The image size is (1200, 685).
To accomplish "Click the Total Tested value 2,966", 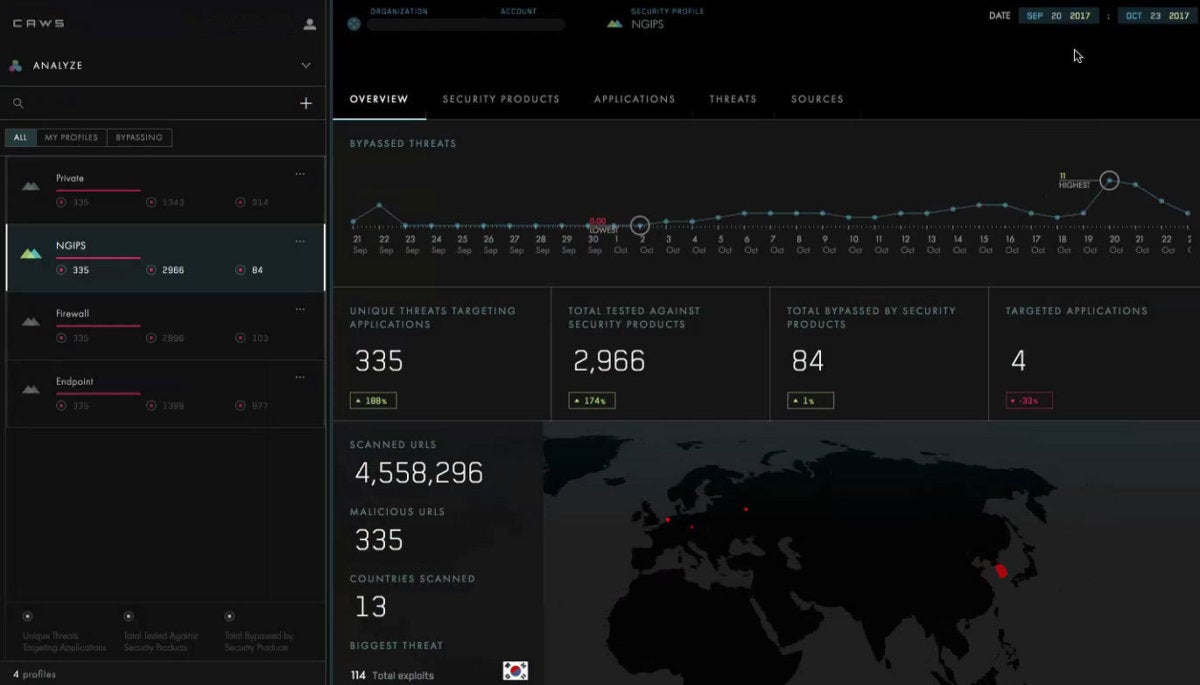I will point(609,361).
